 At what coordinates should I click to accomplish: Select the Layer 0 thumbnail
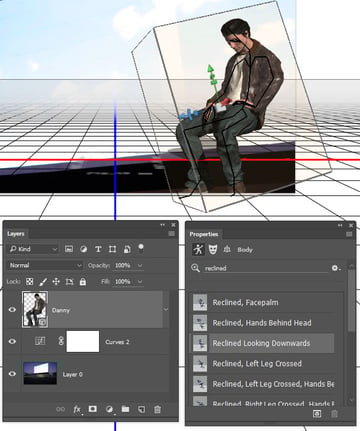click(x=40, y=373)
